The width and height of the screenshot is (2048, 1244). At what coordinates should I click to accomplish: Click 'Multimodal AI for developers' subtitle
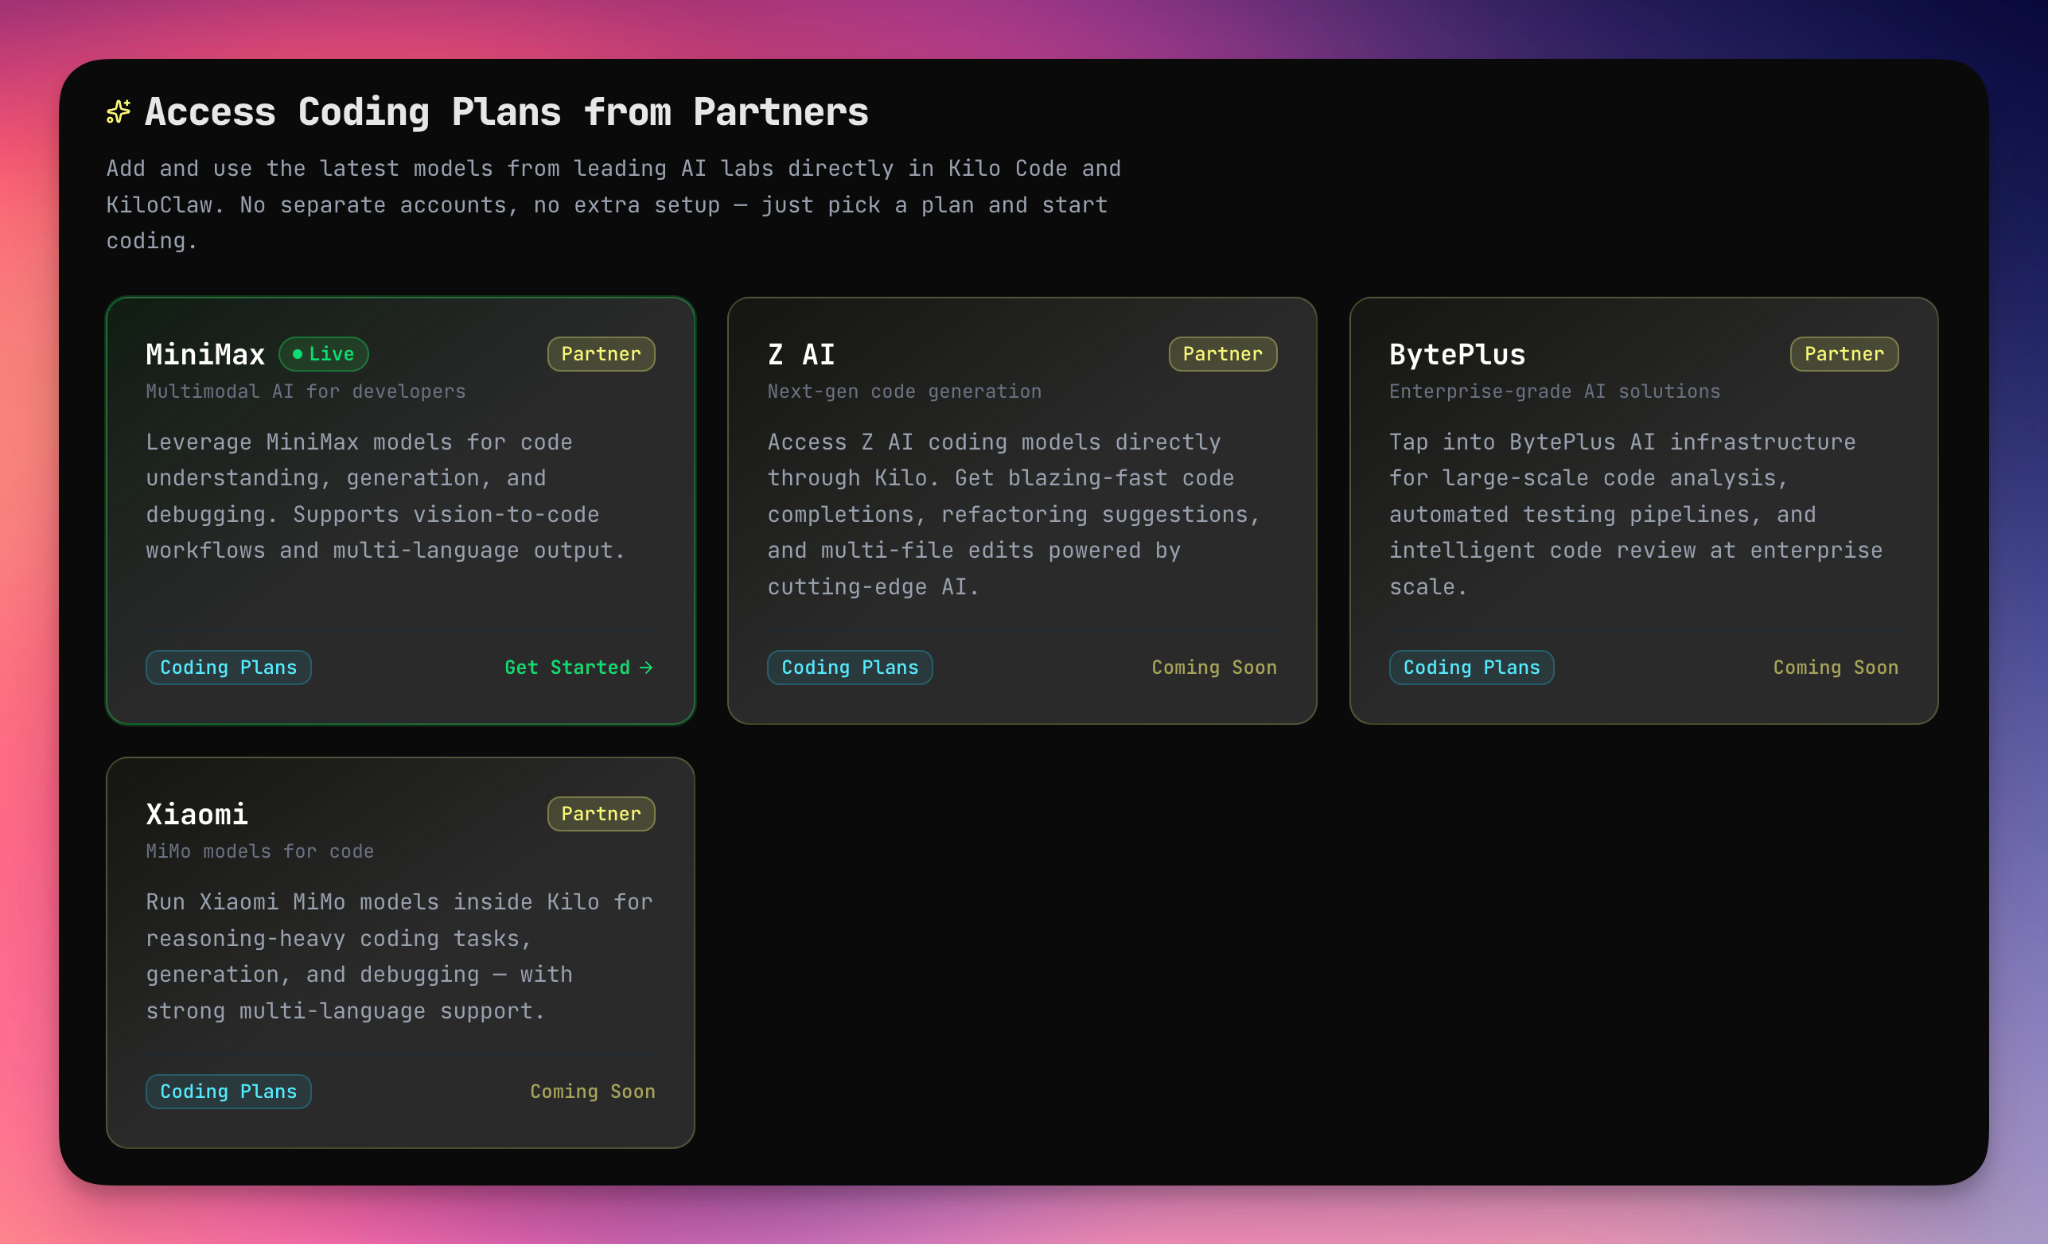click(306, 391)
